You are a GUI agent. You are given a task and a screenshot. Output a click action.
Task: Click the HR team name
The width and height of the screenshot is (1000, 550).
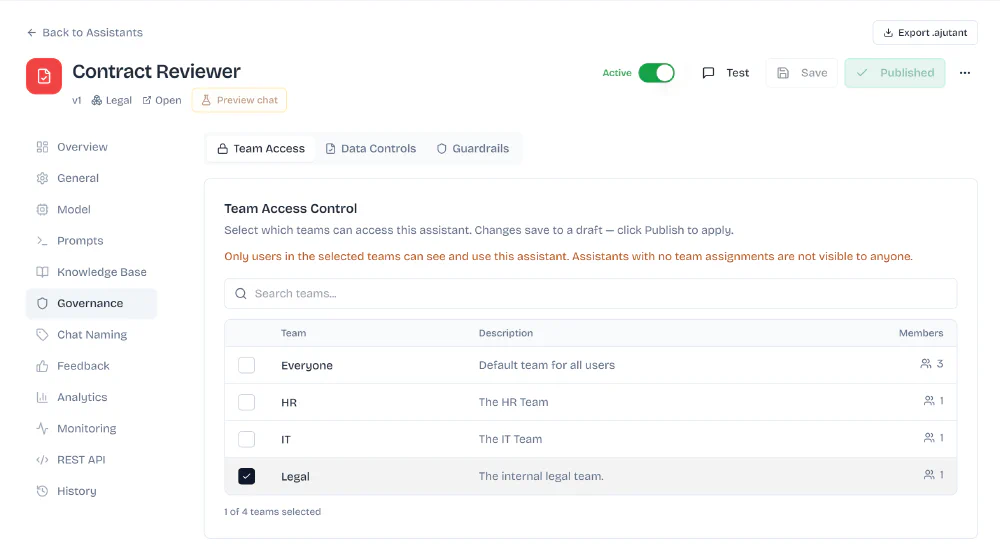pos(289,403)
